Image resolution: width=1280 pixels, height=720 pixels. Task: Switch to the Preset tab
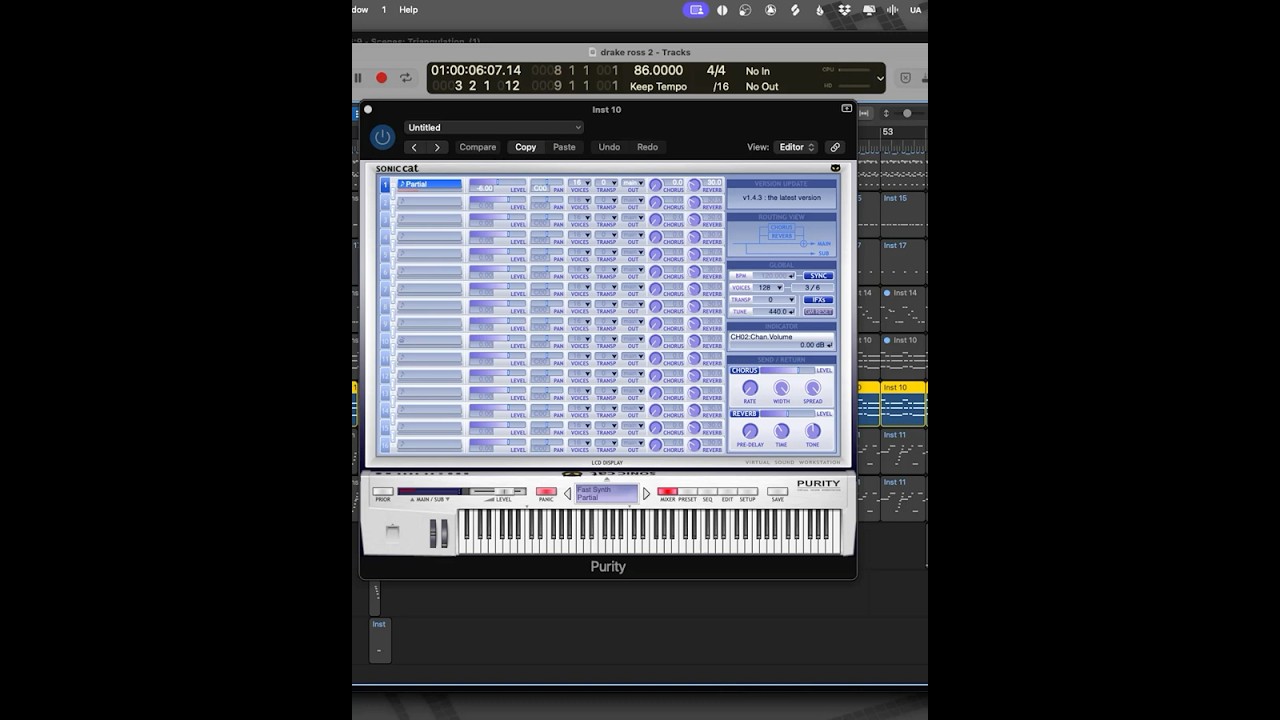[687, 492]
